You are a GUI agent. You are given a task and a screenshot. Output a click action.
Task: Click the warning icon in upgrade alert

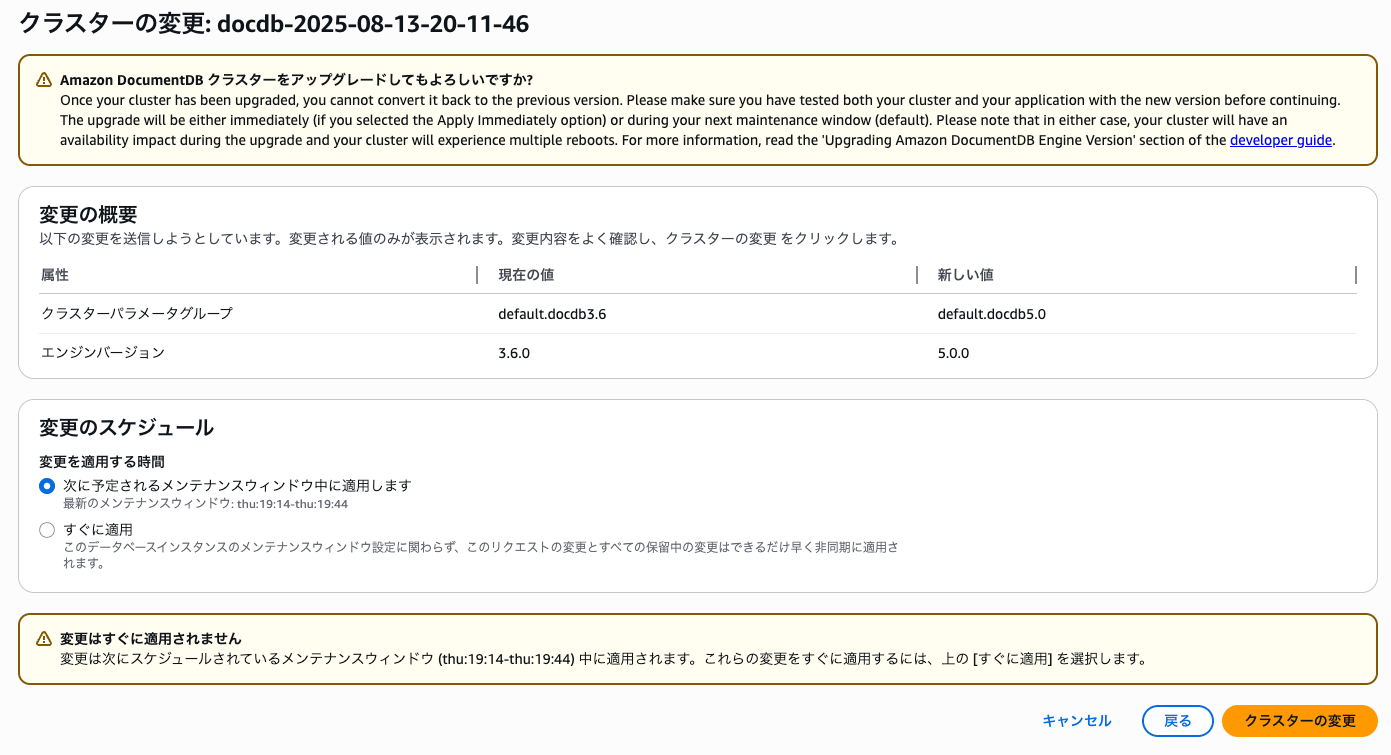click(44, 80)
